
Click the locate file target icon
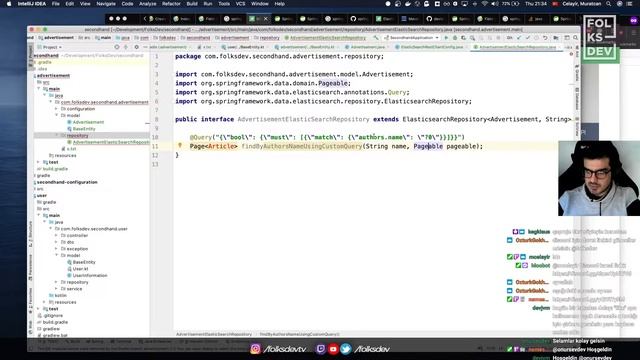coord(117,47)
